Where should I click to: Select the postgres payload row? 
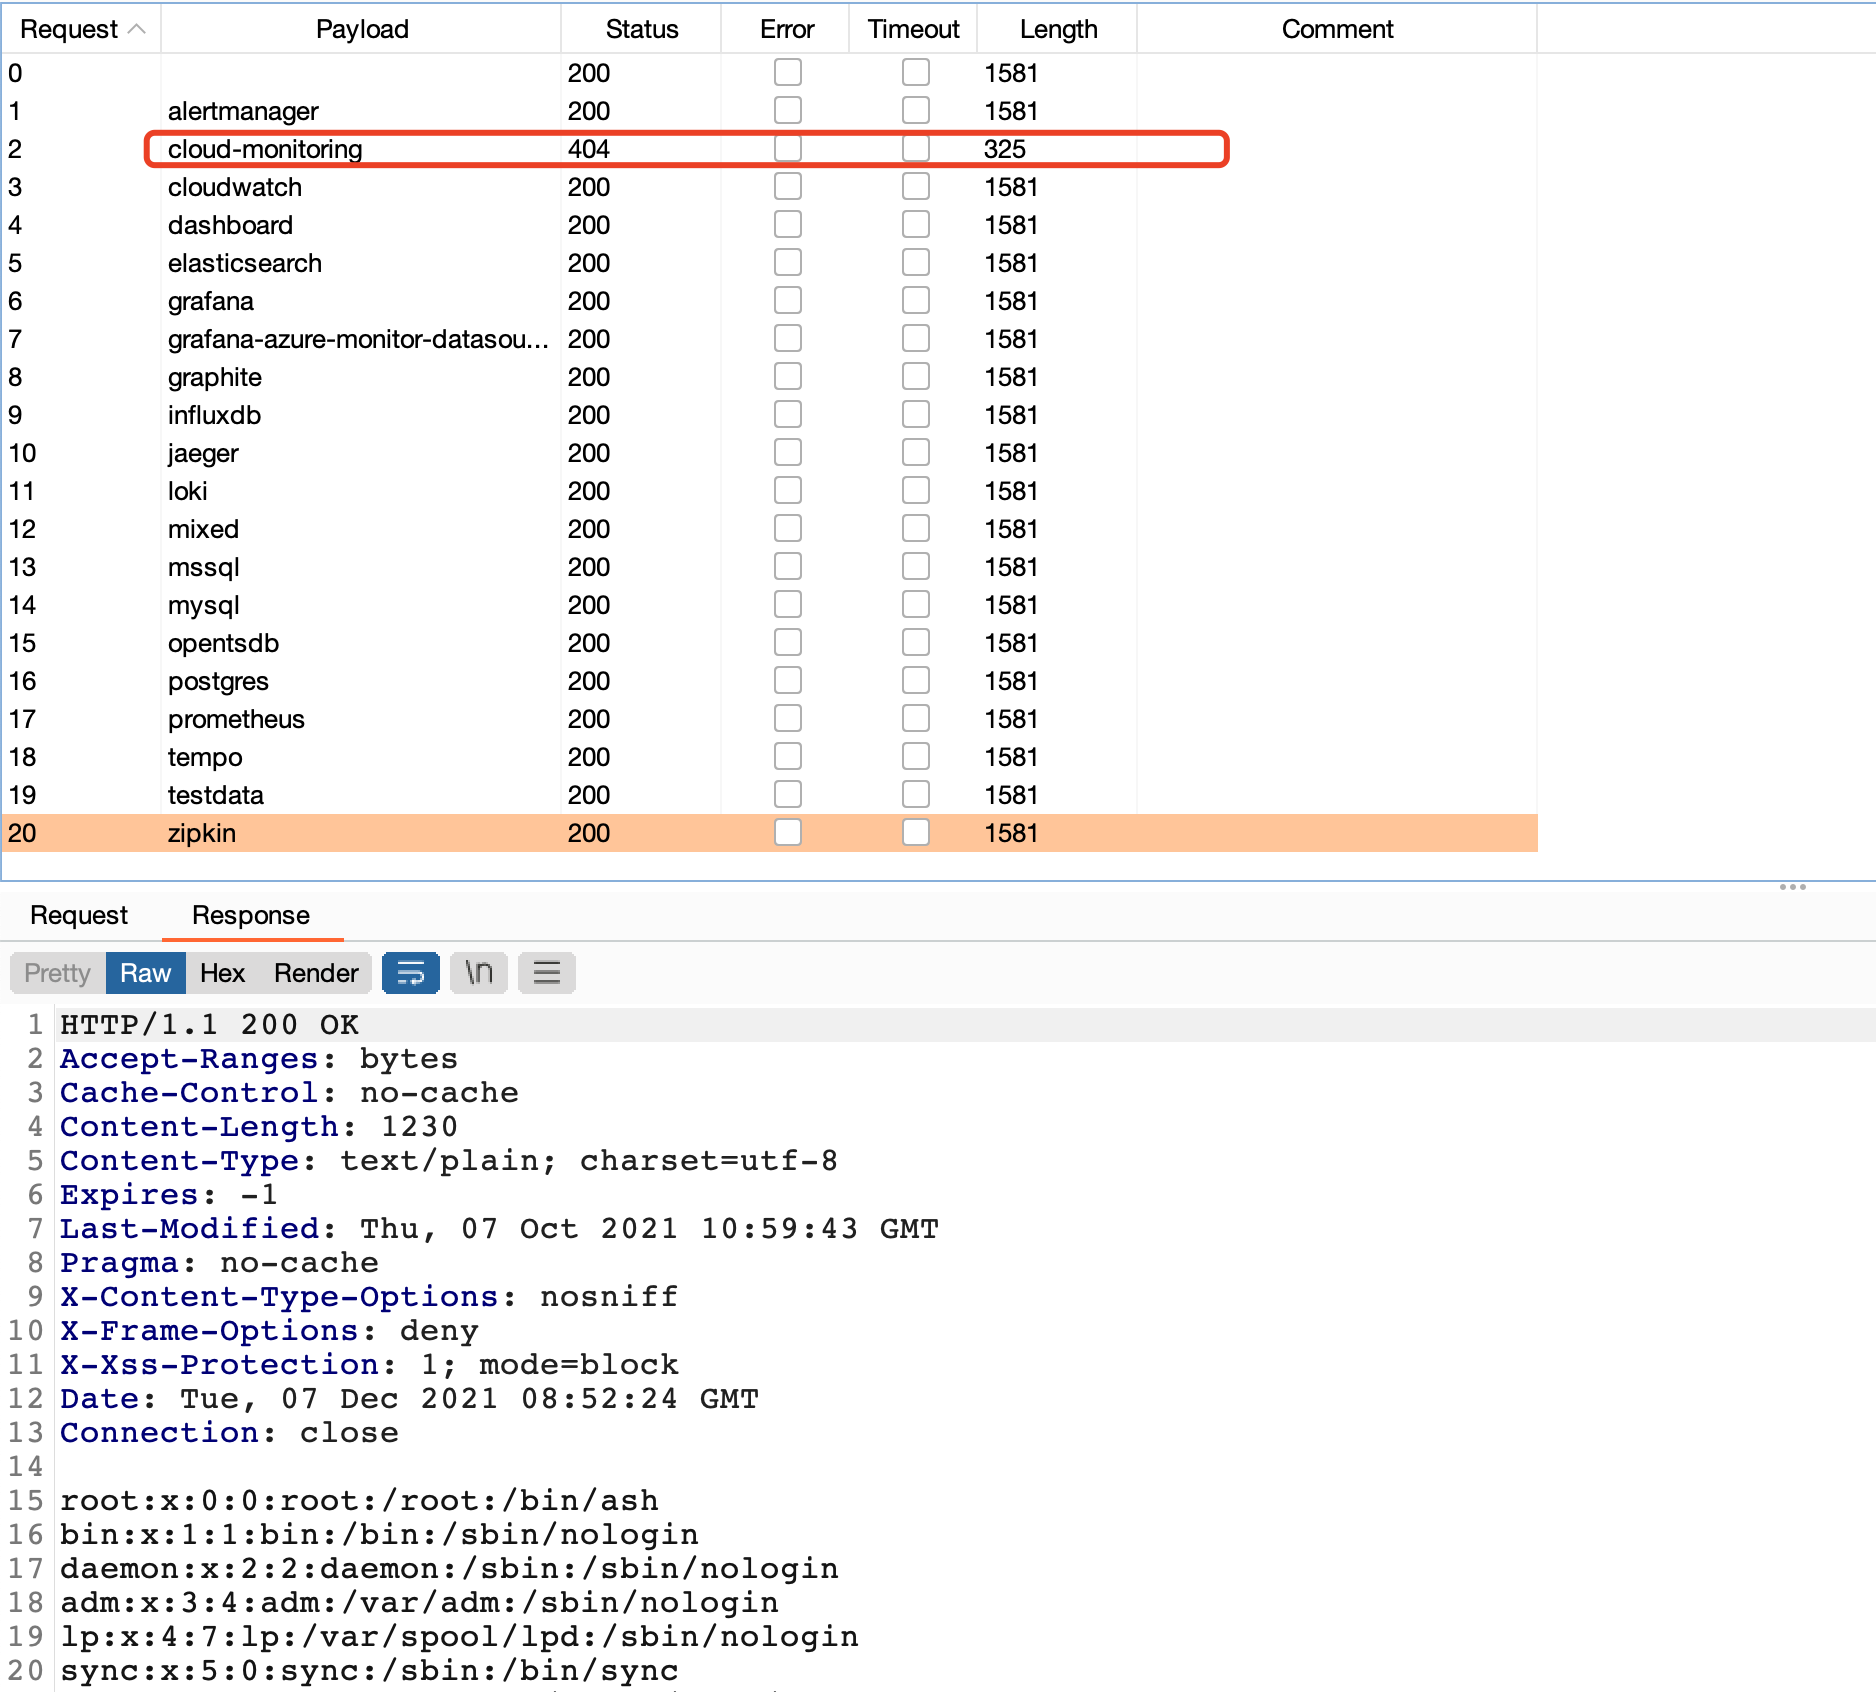[769, 681]
